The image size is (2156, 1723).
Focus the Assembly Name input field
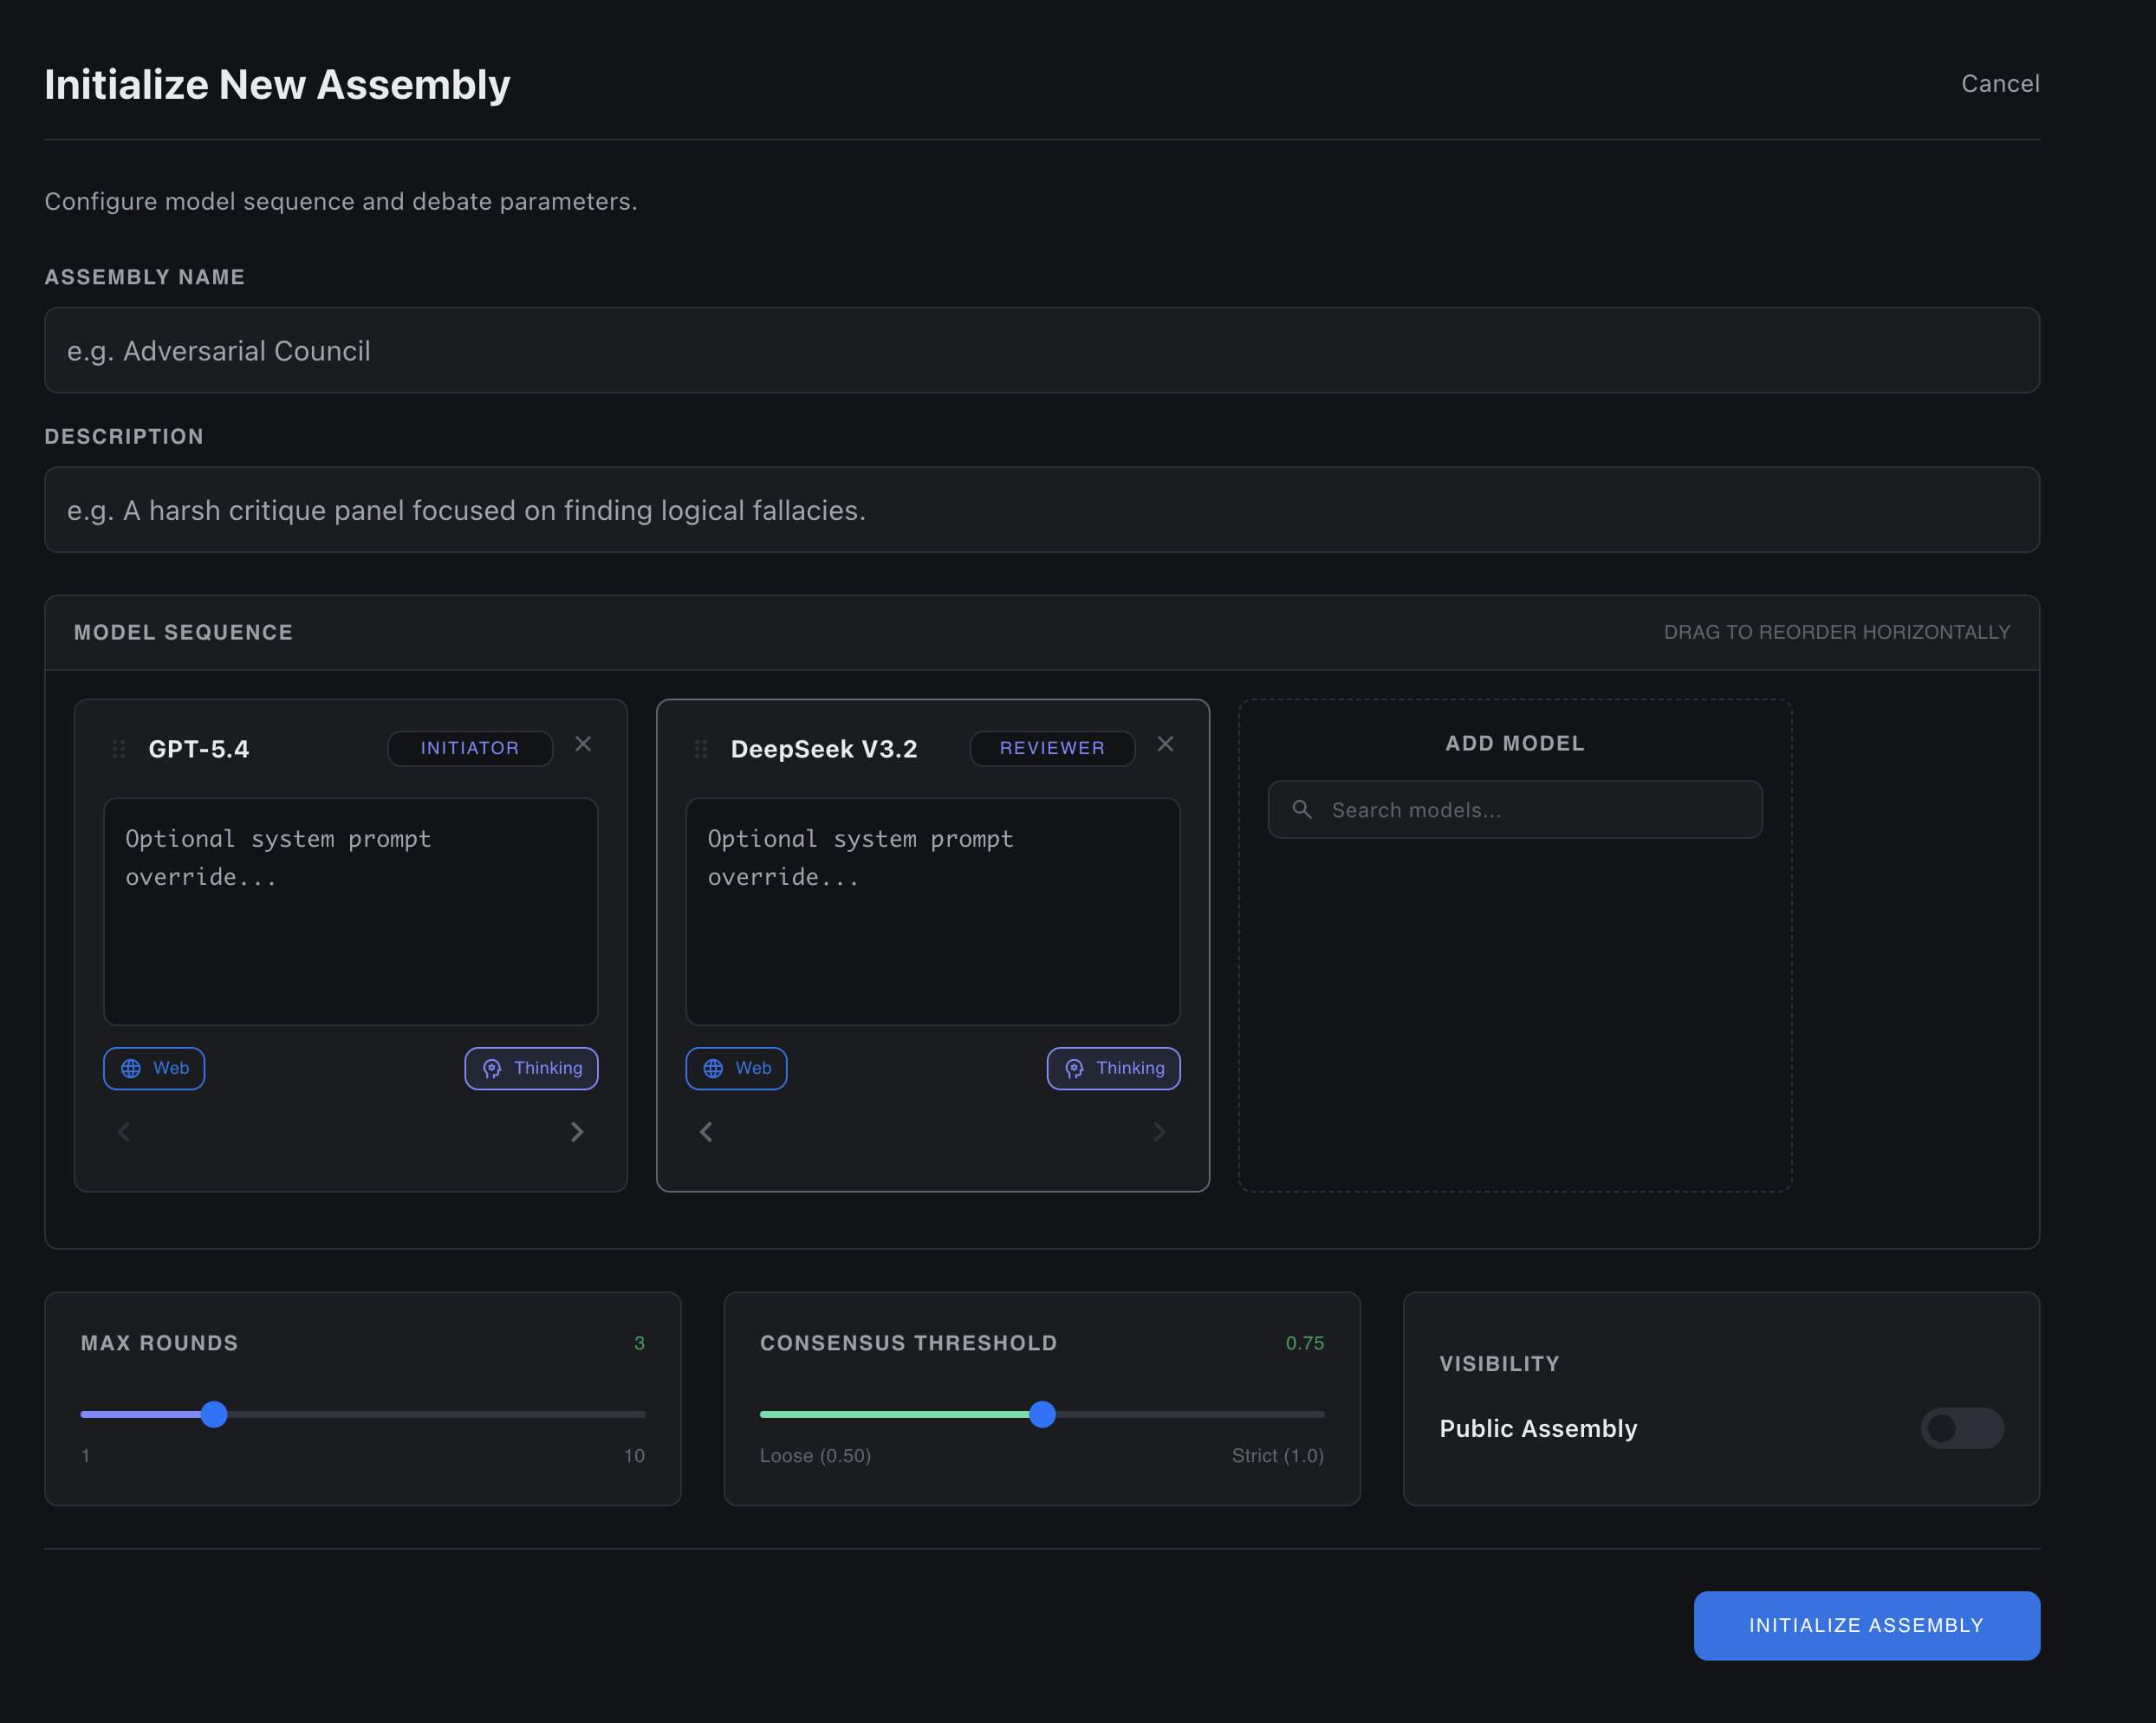(1042, 350)
